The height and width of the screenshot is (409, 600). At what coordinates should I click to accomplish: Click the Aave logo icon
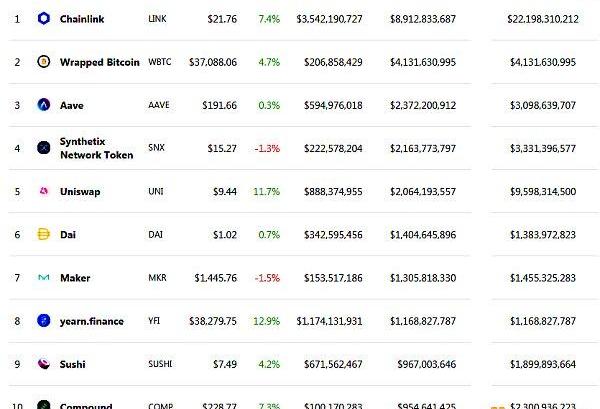tap(44, 104)
